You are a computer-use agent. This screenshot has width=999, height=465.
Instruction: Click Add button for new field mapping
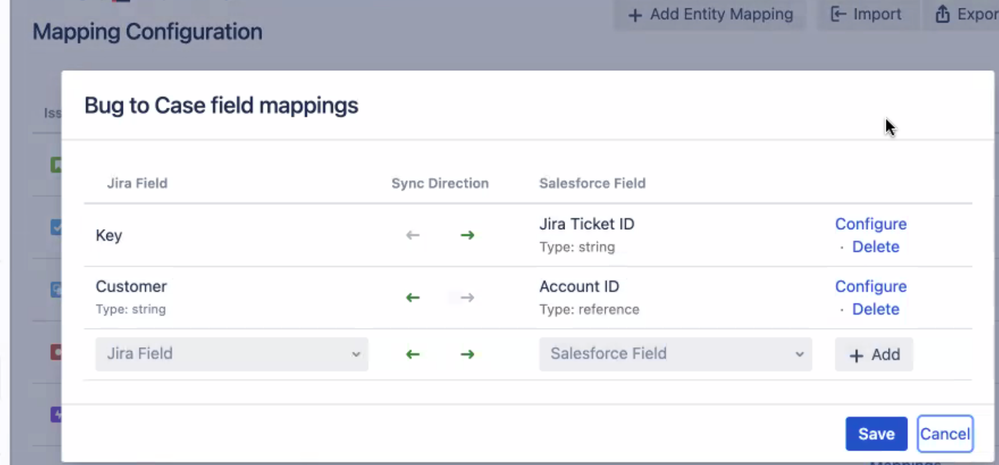pyautogui.click(x=874, y=355)
